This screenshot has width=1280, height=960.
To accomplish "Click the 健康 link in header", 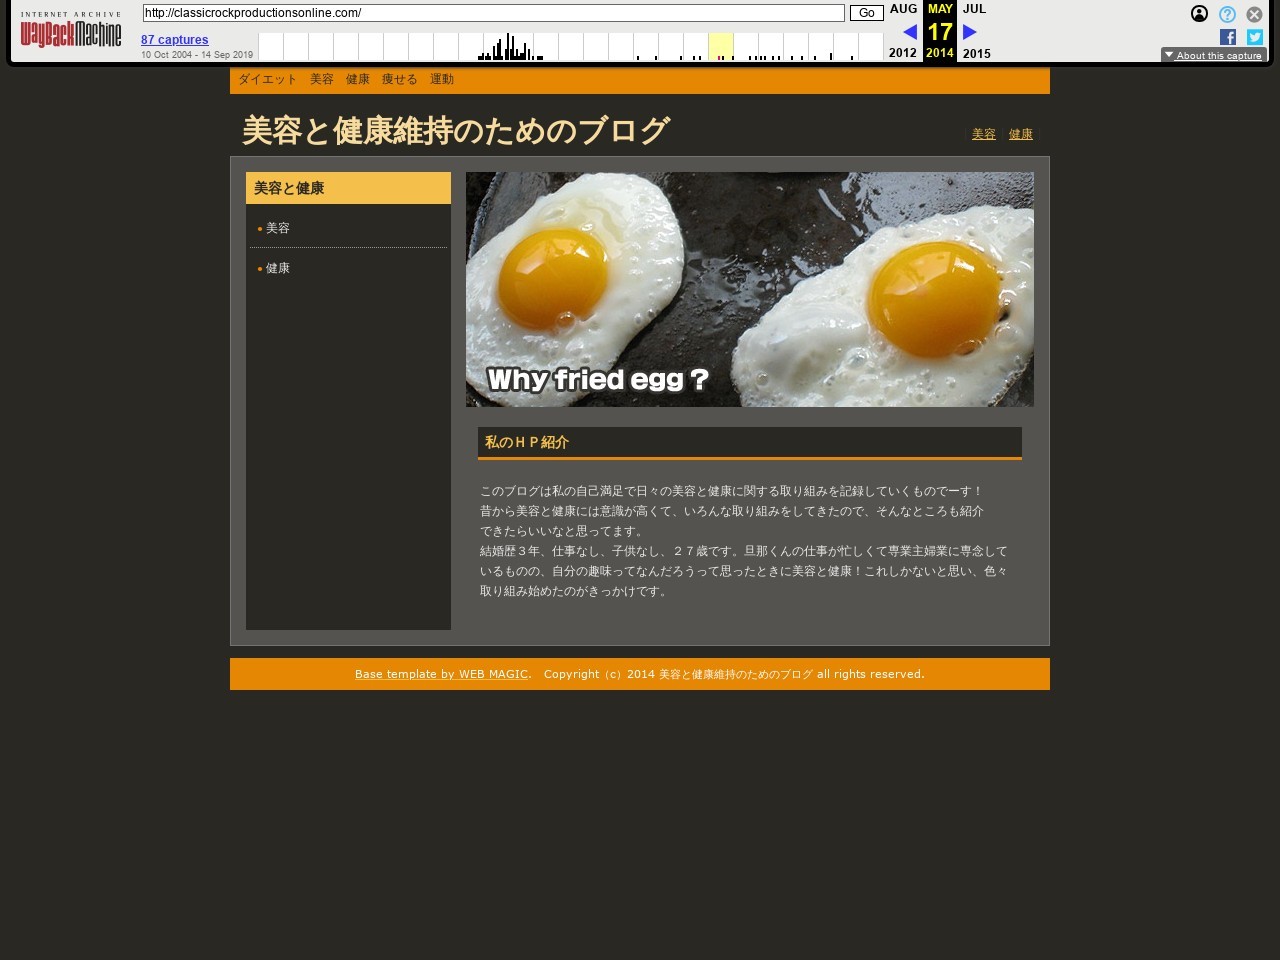I will tap(1020, 134).
